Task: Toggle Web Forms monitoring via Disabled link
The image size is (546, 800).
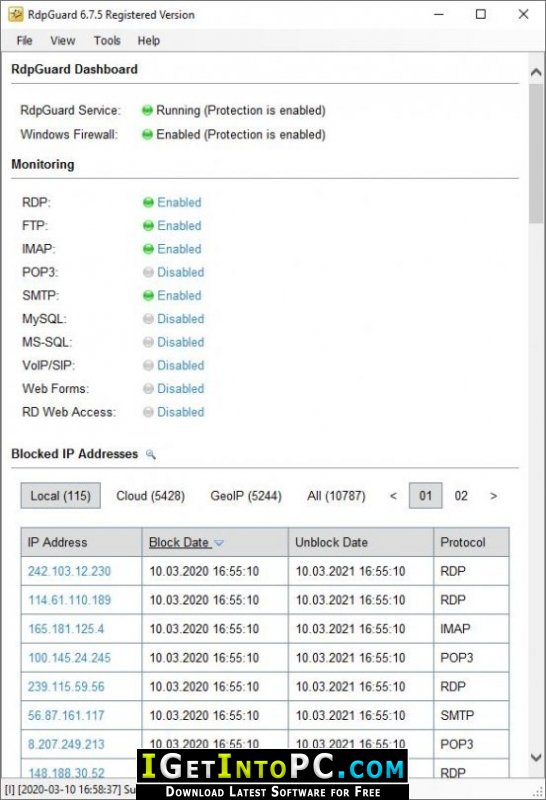Action: tap(181, 388)
